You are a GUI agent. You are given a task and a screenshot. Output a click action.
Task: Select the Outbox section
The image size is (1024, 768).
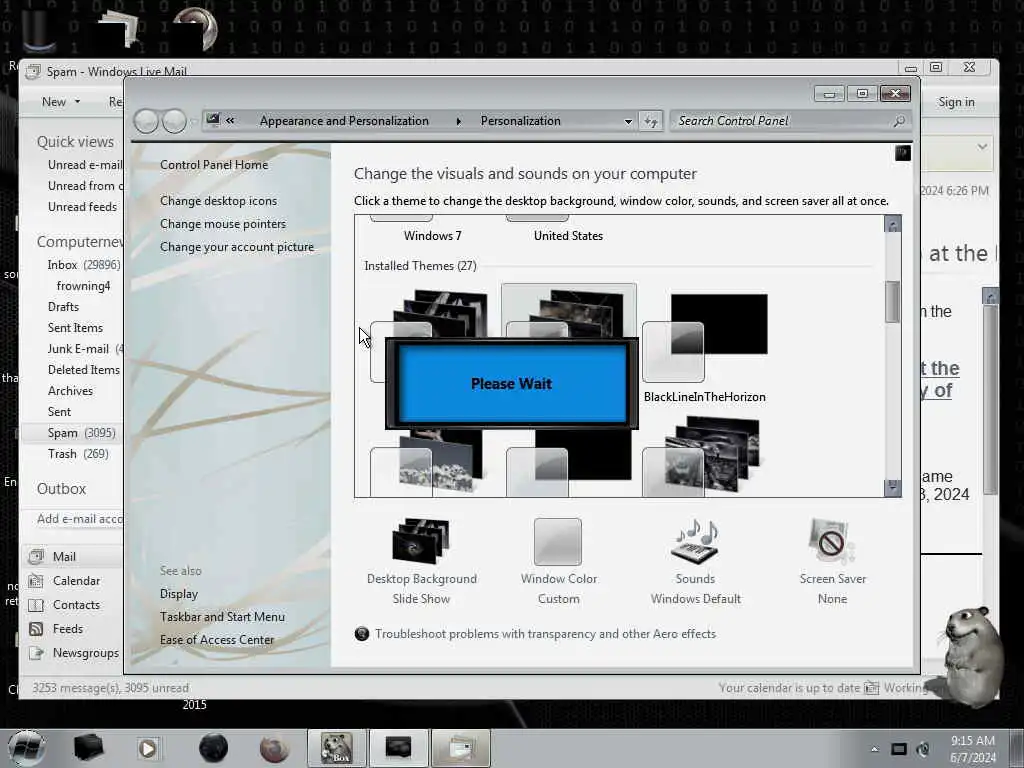[x=61, y=488]
